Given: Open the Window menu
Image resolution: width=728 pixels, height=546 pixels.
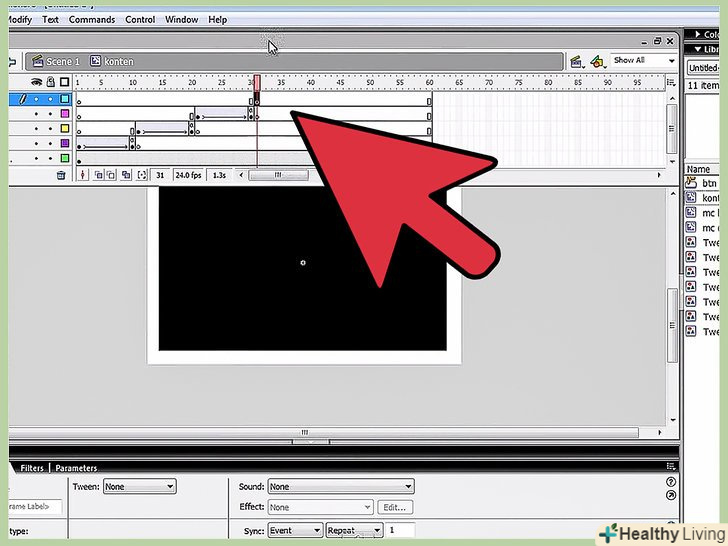Looking at the screenshot, I should [x=182, y=20].
